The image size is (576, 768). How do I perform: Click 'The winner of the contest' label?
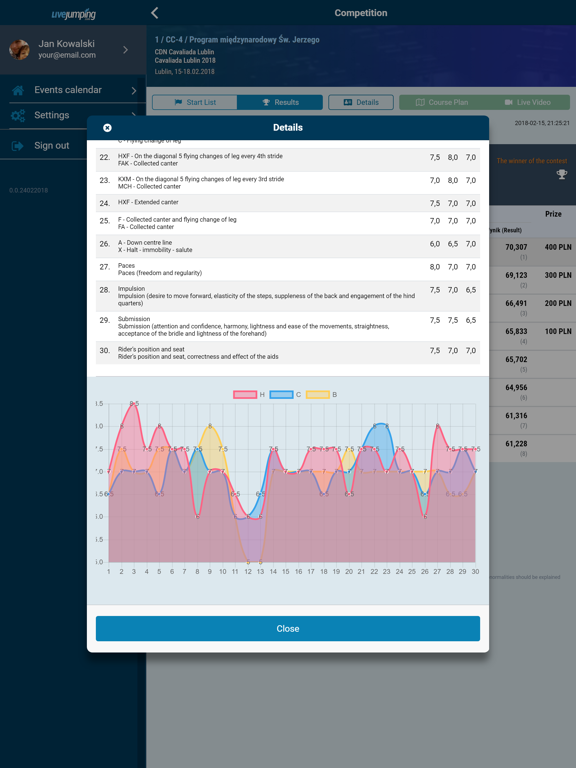point(532,161)
